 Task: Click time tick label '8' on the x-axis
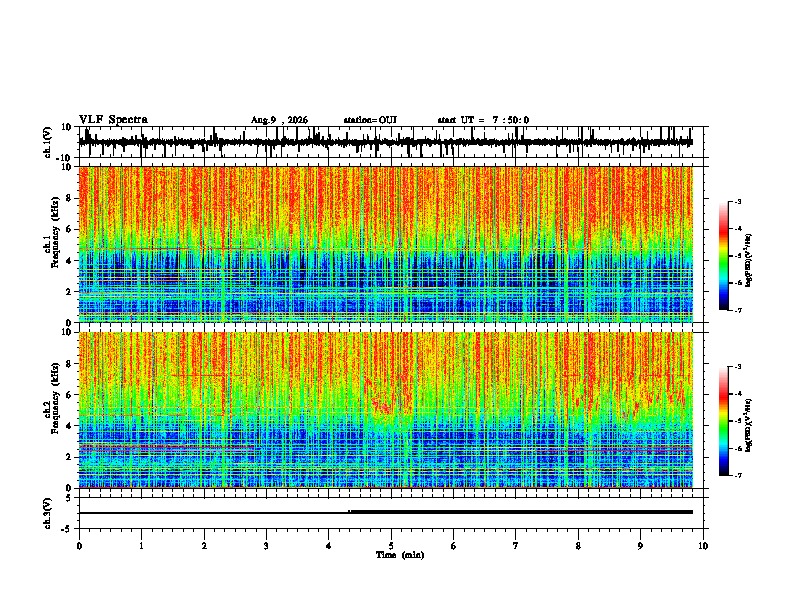point(578,546)
